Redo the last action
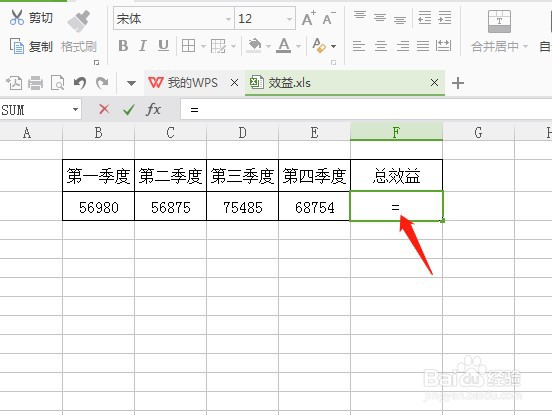The width and height of the screenshot is (552, 415). click(102, 83)
